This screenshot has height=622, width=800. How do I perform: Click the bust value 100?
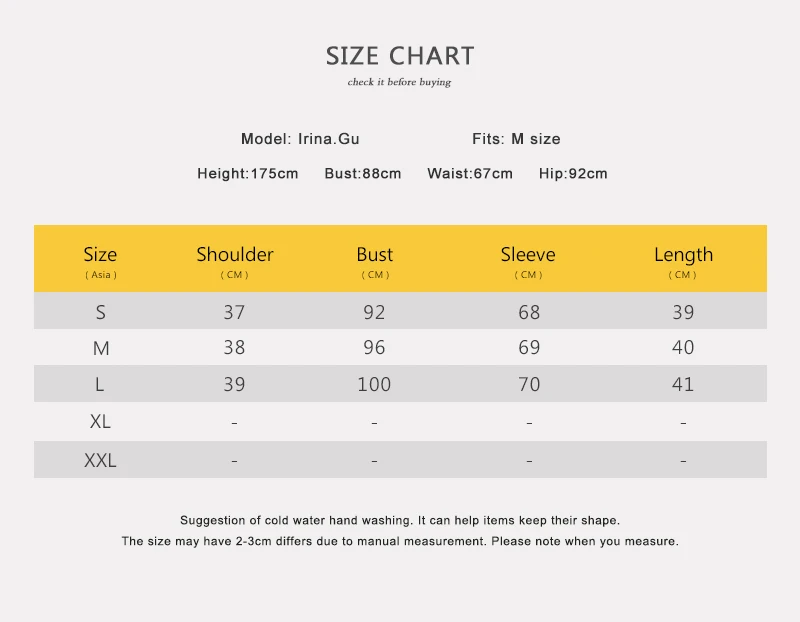point(374,384)
